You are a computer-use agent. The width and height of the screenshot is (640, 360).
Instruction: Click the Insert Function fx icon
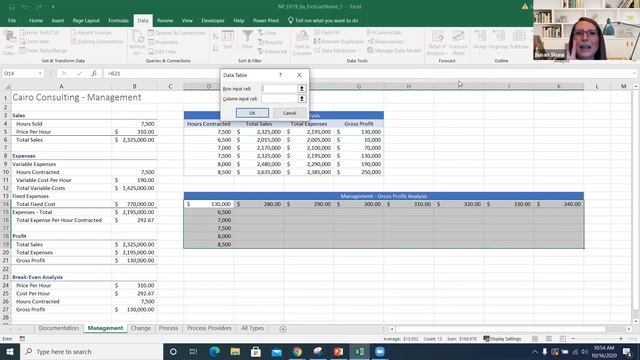93,73
